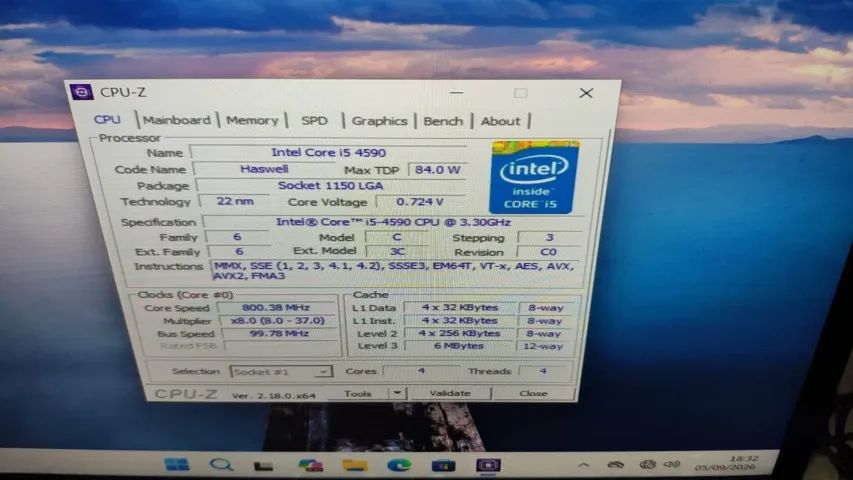
Task: Click the Ext. Model value 3C
Action: coord(397,251)
